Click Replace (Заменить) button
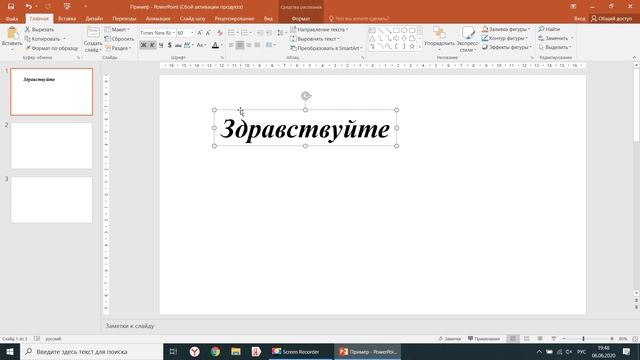 [556, 38]
